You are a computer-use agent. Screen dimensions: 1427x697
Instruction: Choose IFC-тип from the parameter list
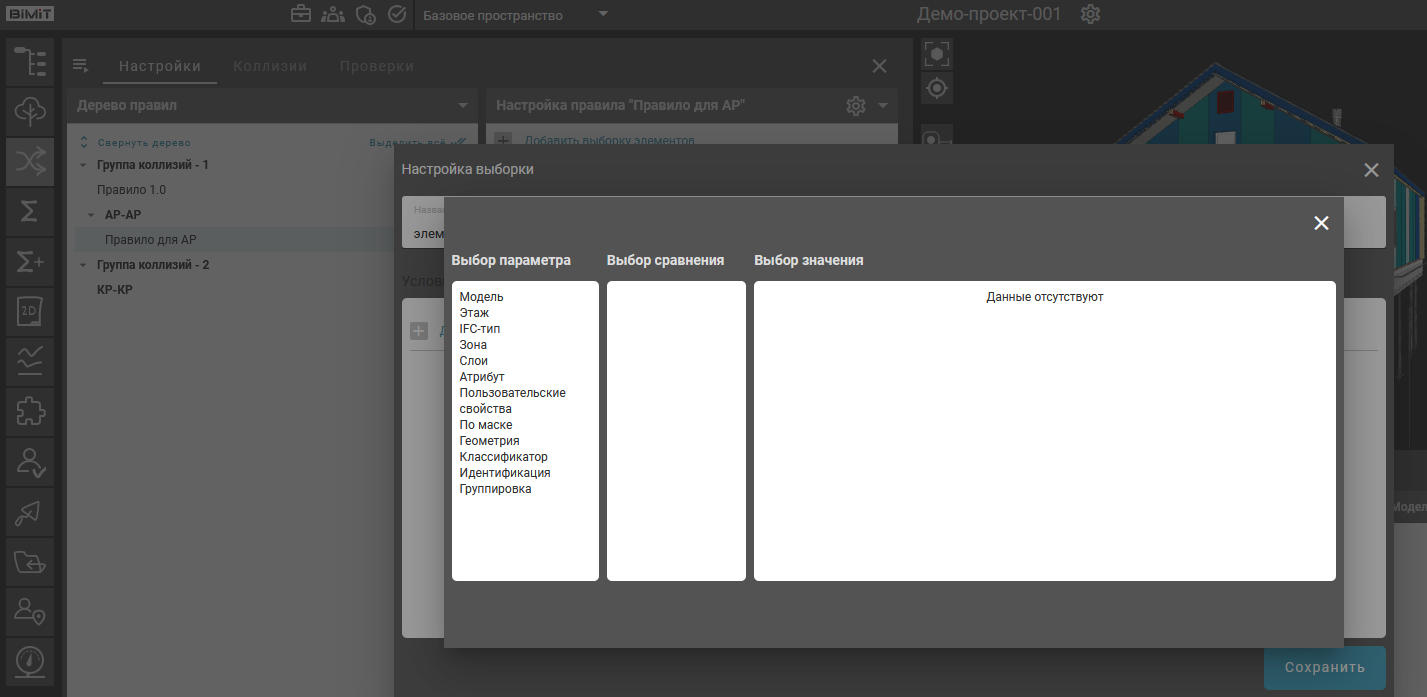(x=479, y=329)
